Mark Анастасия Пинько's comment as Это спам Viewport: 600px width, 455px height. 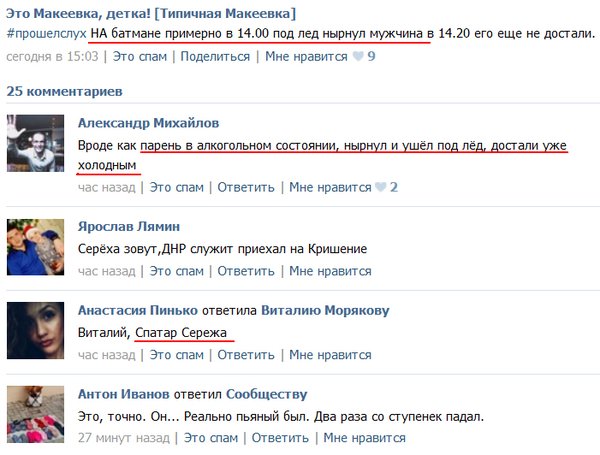click(x=176, y=355)
